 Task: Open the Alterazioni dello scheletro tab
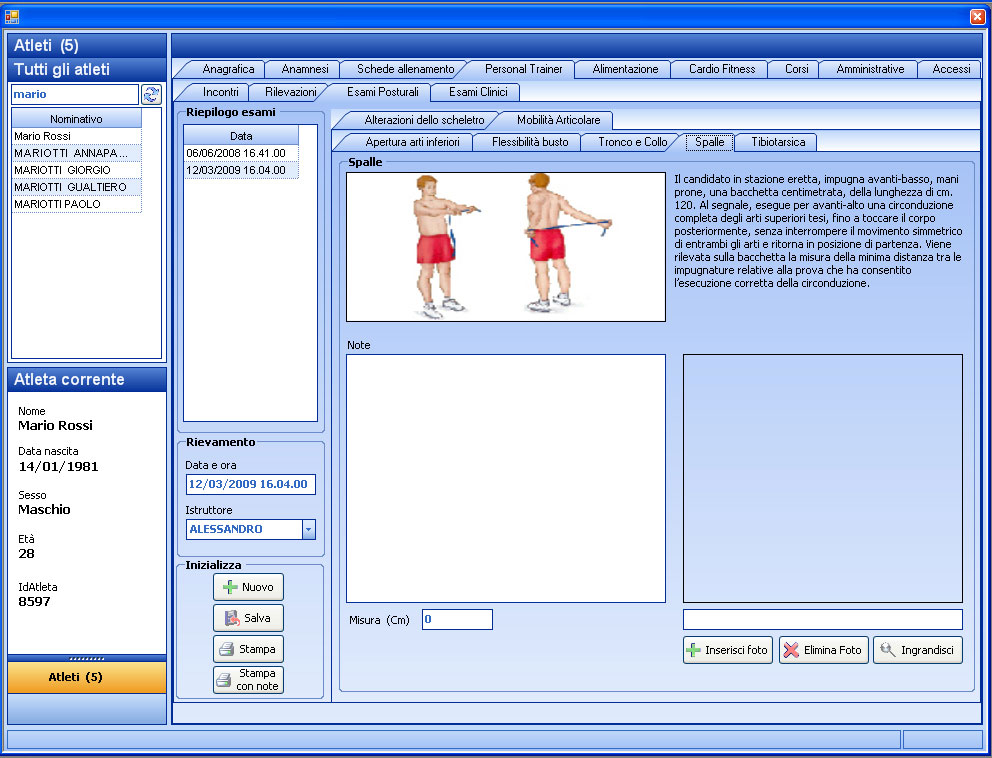424,120
